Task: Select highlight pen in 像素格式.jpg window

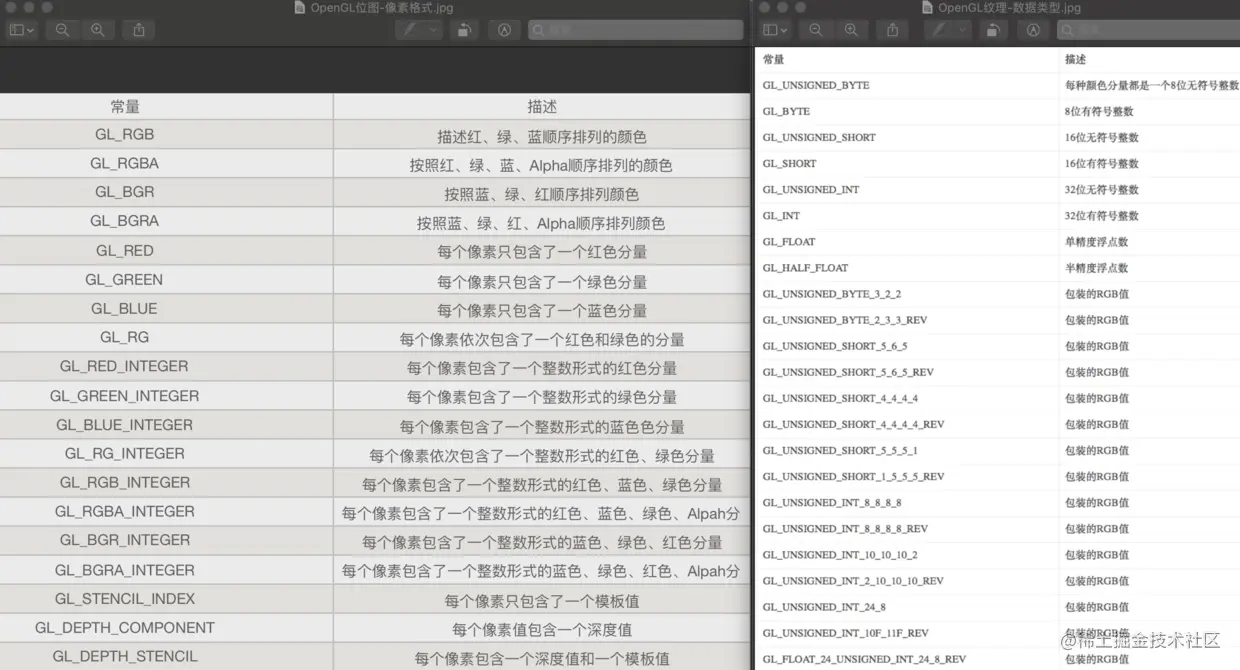Action: click(408, 30)
